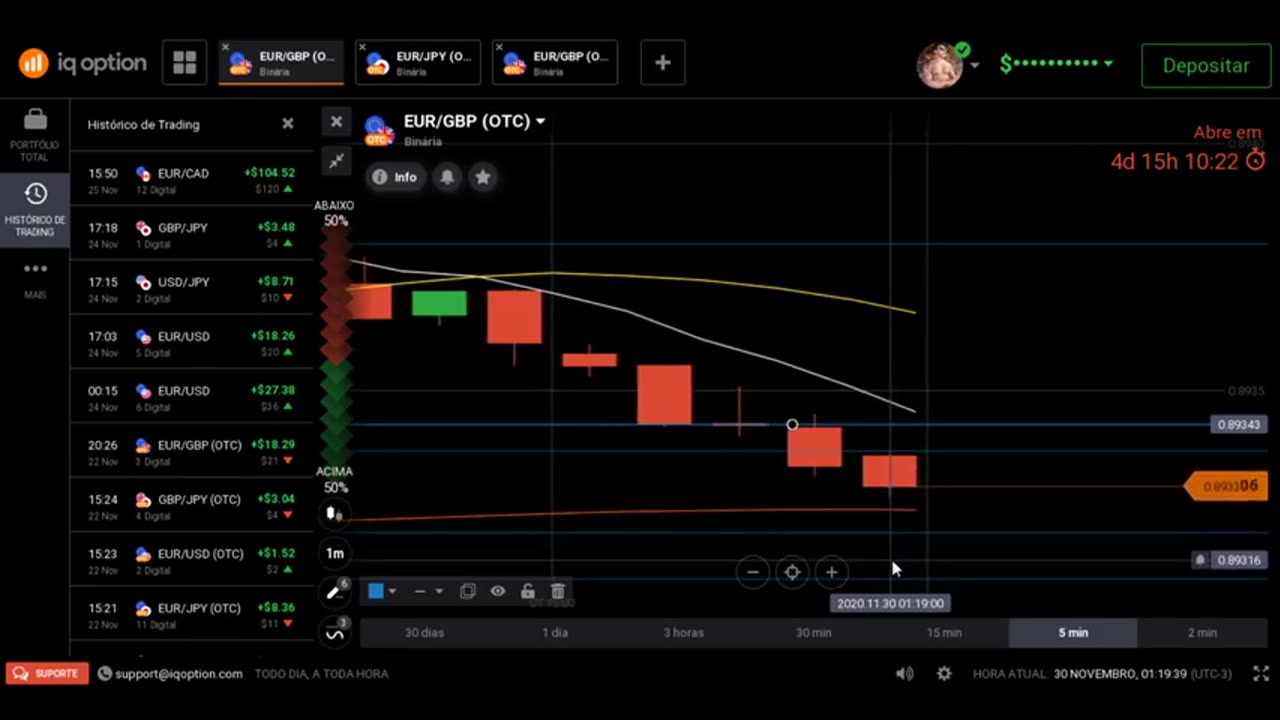Open the EUR/GBP (OTC) 20:26 trade entry
Image resolution: width=1280 pixels, height=720 pixels.
[x=191, y=452]
